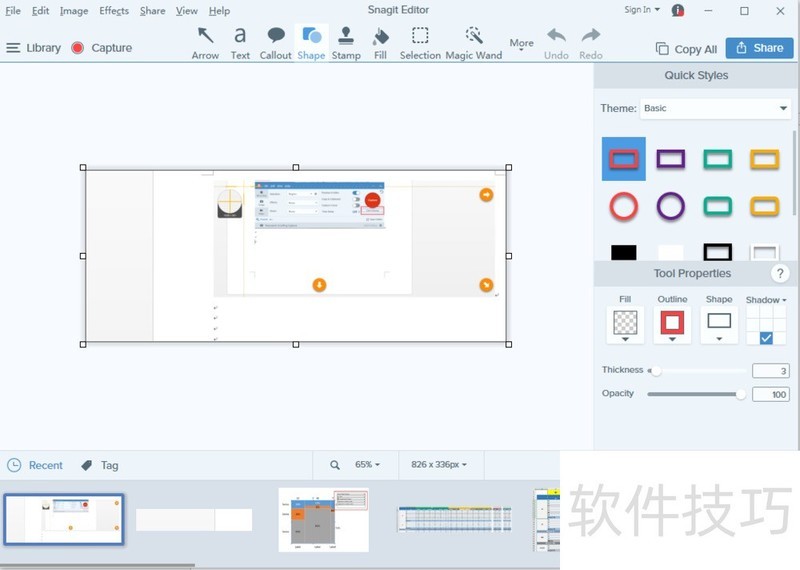Toggle the checked shadow direction box
The image size is (800, 570).
coord(766,338)
